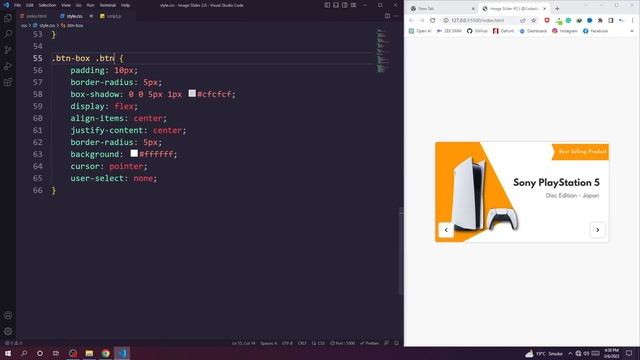Screen dimensions: 640x360
Task: Switch to the index.html editor tab
Action: point(33,16)
